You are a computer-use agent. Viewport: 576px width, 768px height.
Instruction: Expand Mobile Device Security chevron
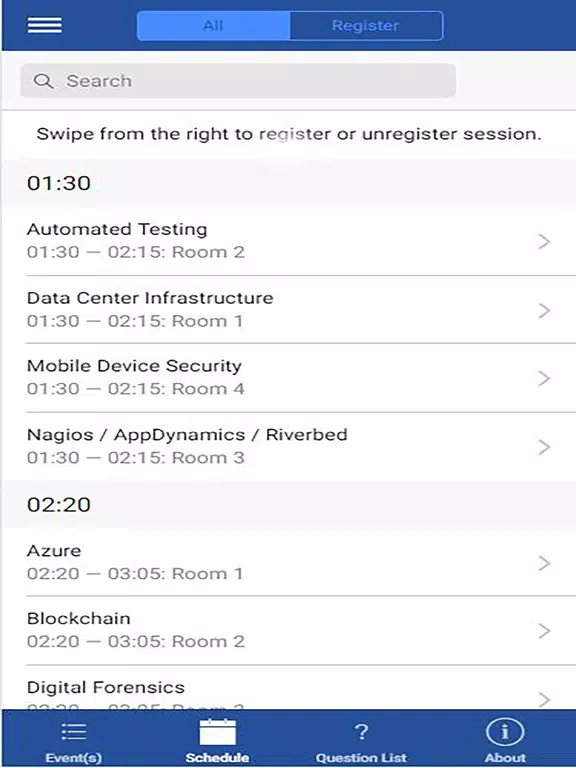544,378
